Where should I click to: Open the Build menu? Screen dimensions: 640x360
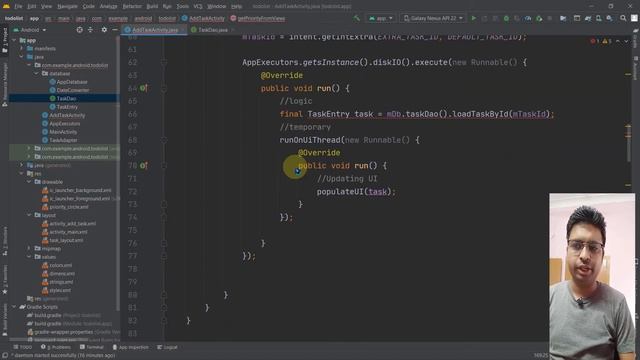(x=152, y=7)
